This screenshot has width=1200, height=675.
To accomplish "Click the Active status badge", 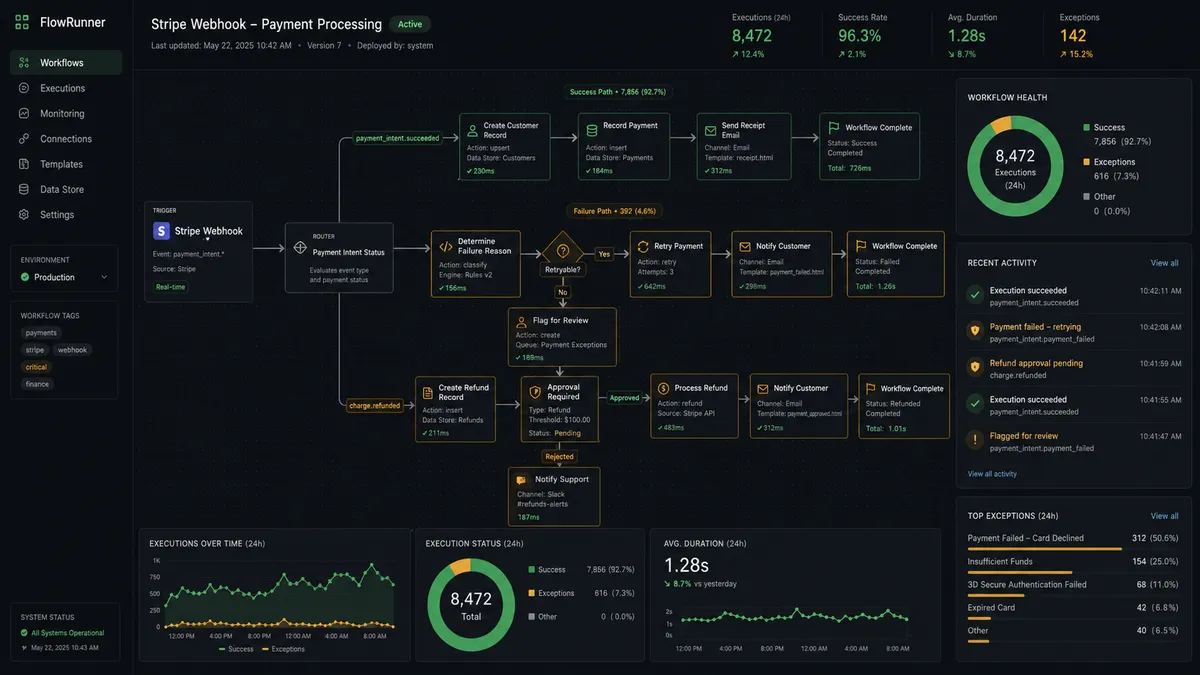I will (410, 24).
